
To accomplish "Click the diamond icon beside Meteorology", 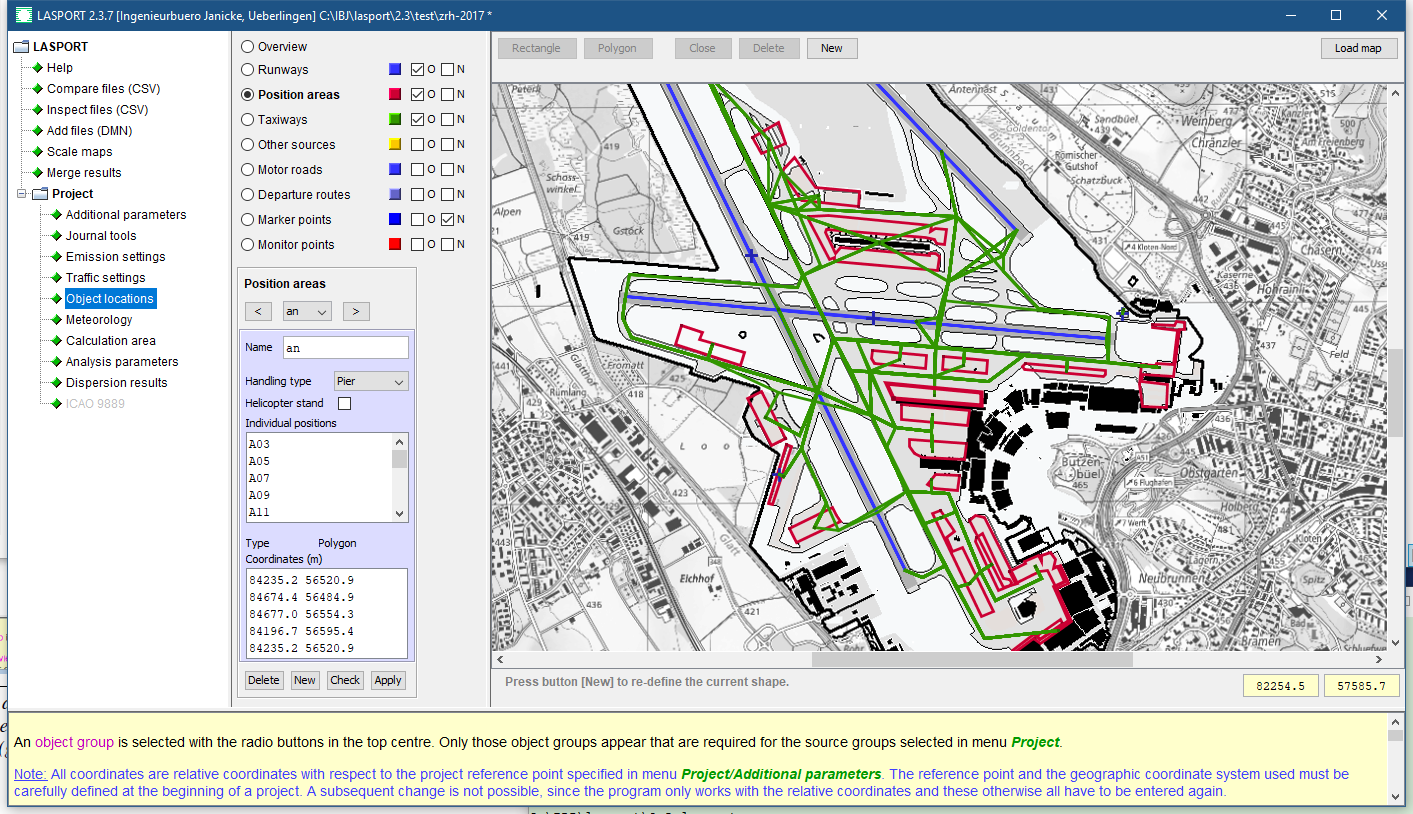I will pos(56,320).
